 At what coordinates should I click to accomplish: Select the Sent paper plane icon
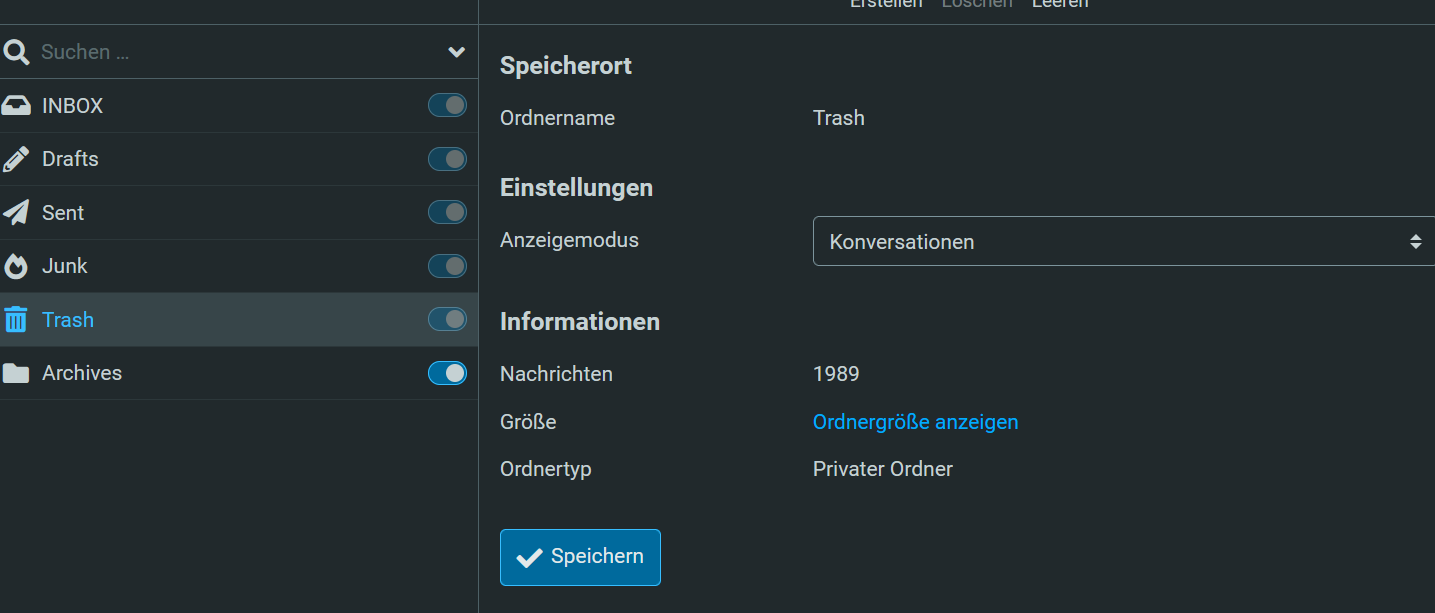click(16, 213)
